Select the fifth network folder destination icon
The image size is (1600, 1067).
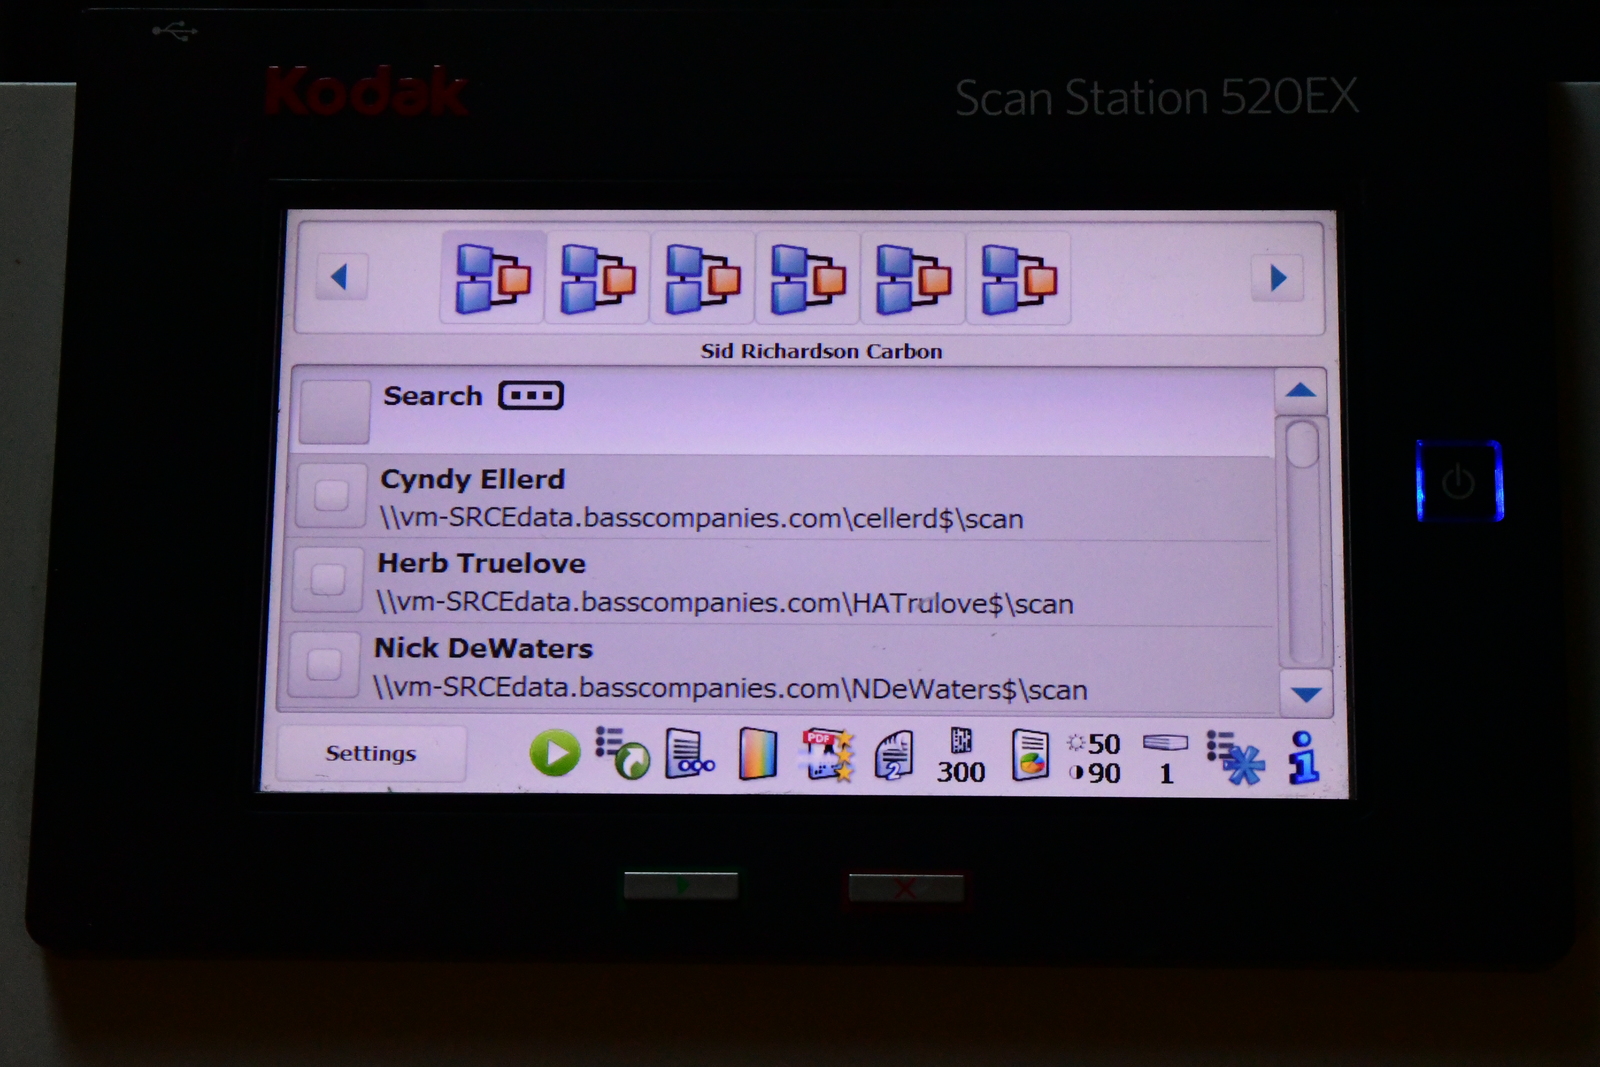[x=913, y=279]
